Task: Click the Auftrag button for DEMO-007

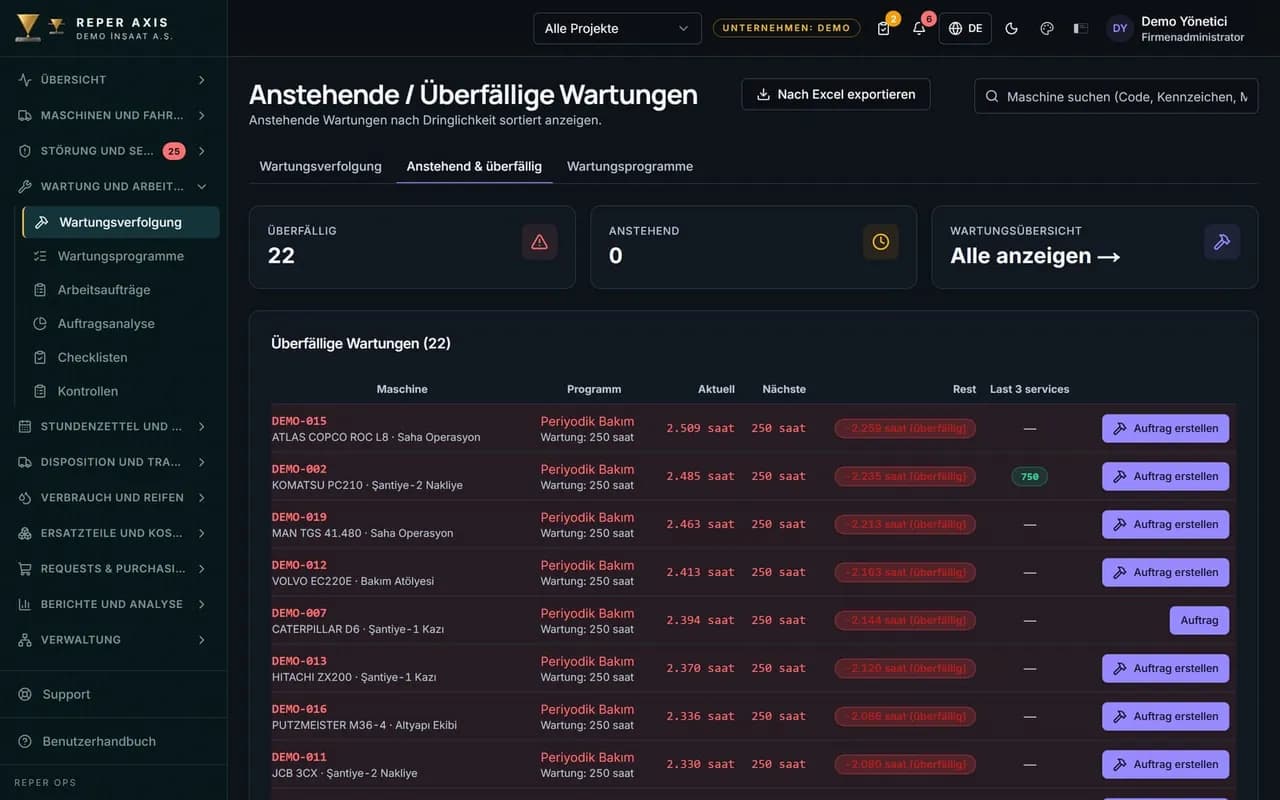Action: pyautogui.click(x=1200, y=620)
